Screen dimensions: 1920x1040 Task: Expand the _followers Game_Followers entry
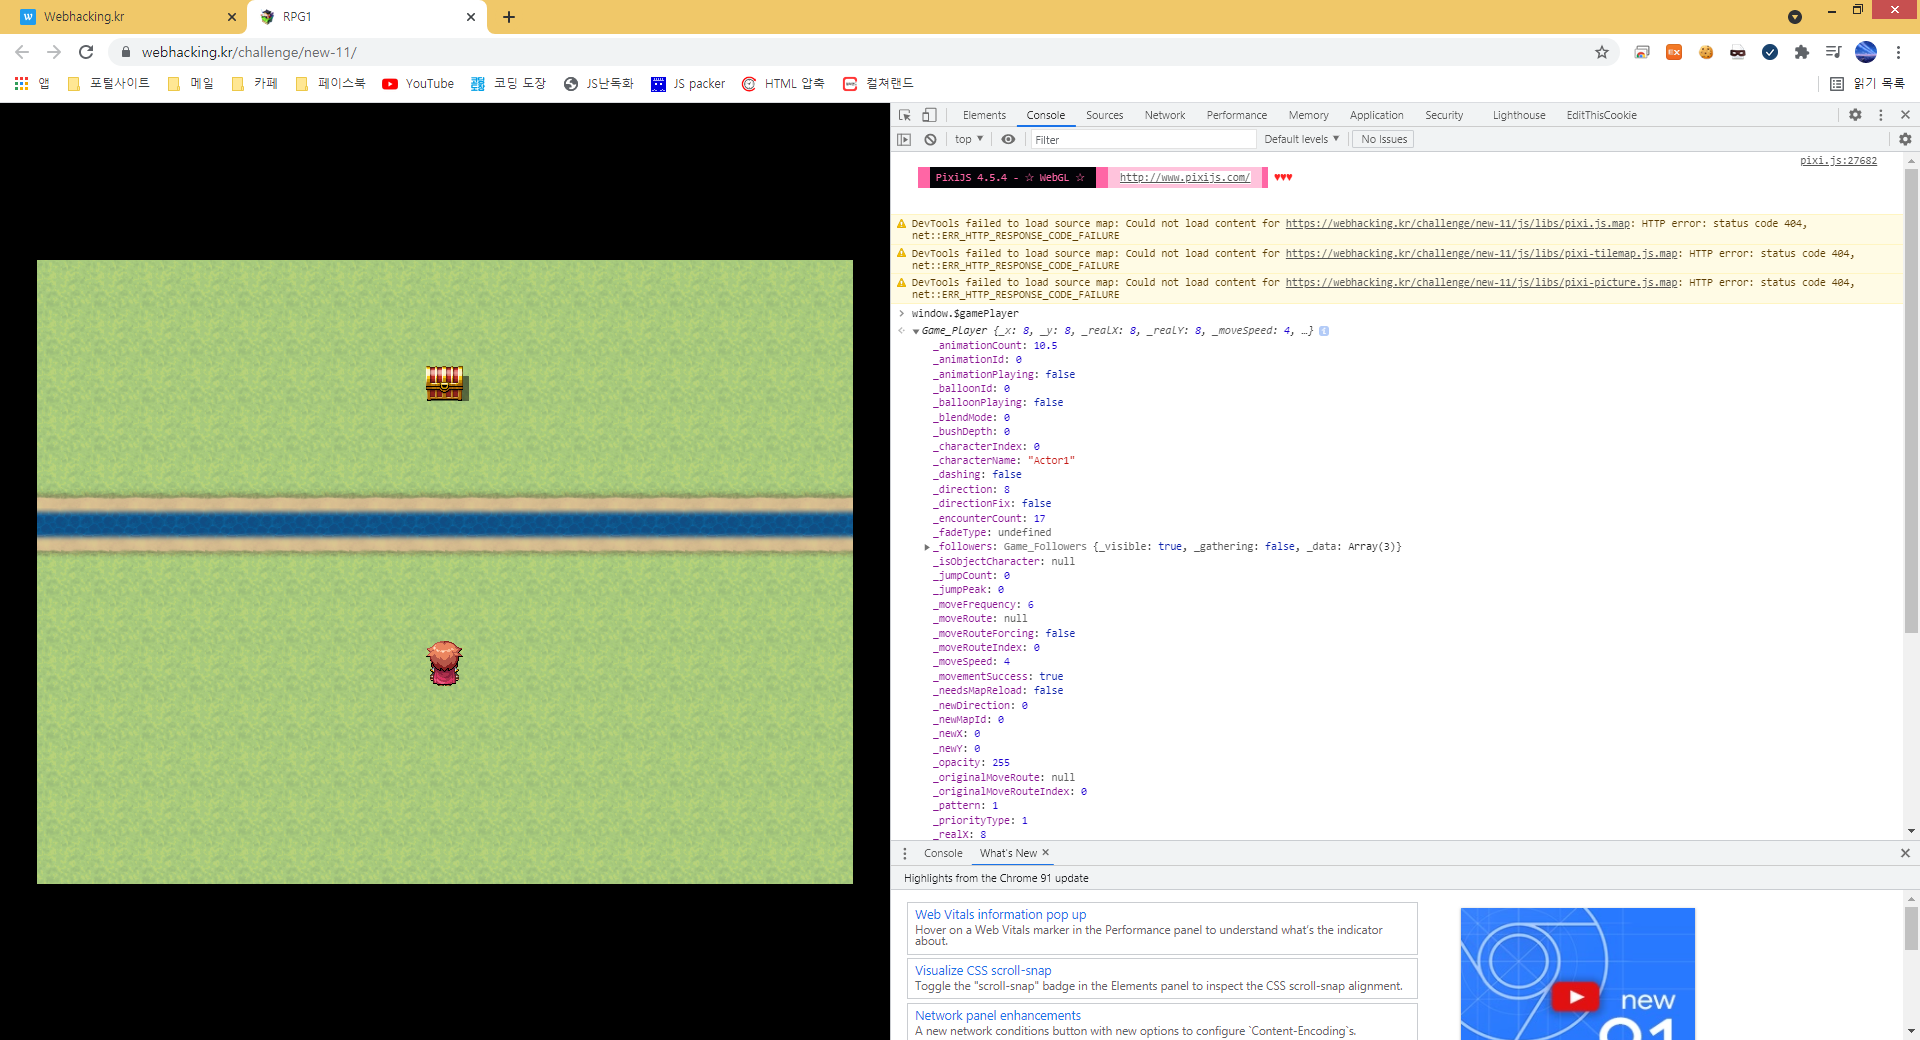pos(927,547)
